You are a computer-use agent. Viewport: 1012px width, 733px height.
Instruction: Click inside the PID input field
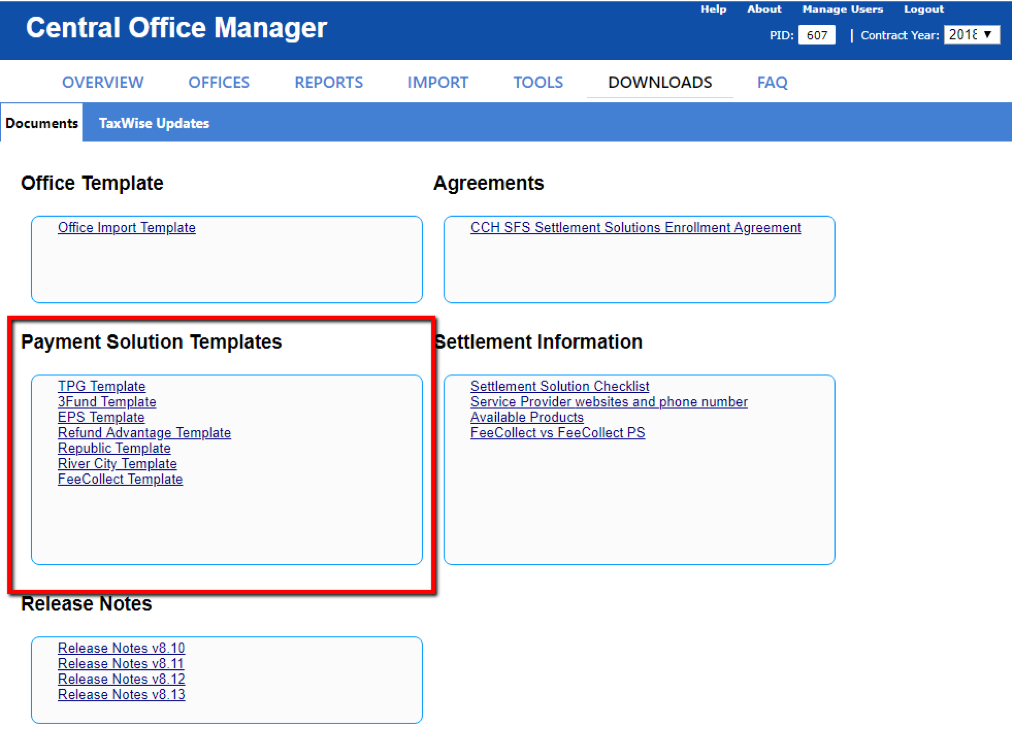816,34
